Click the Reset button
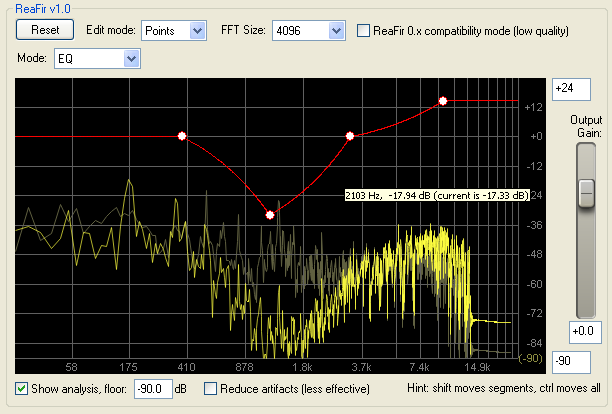This screenshot has height=414, width=612. click(44, 31)
